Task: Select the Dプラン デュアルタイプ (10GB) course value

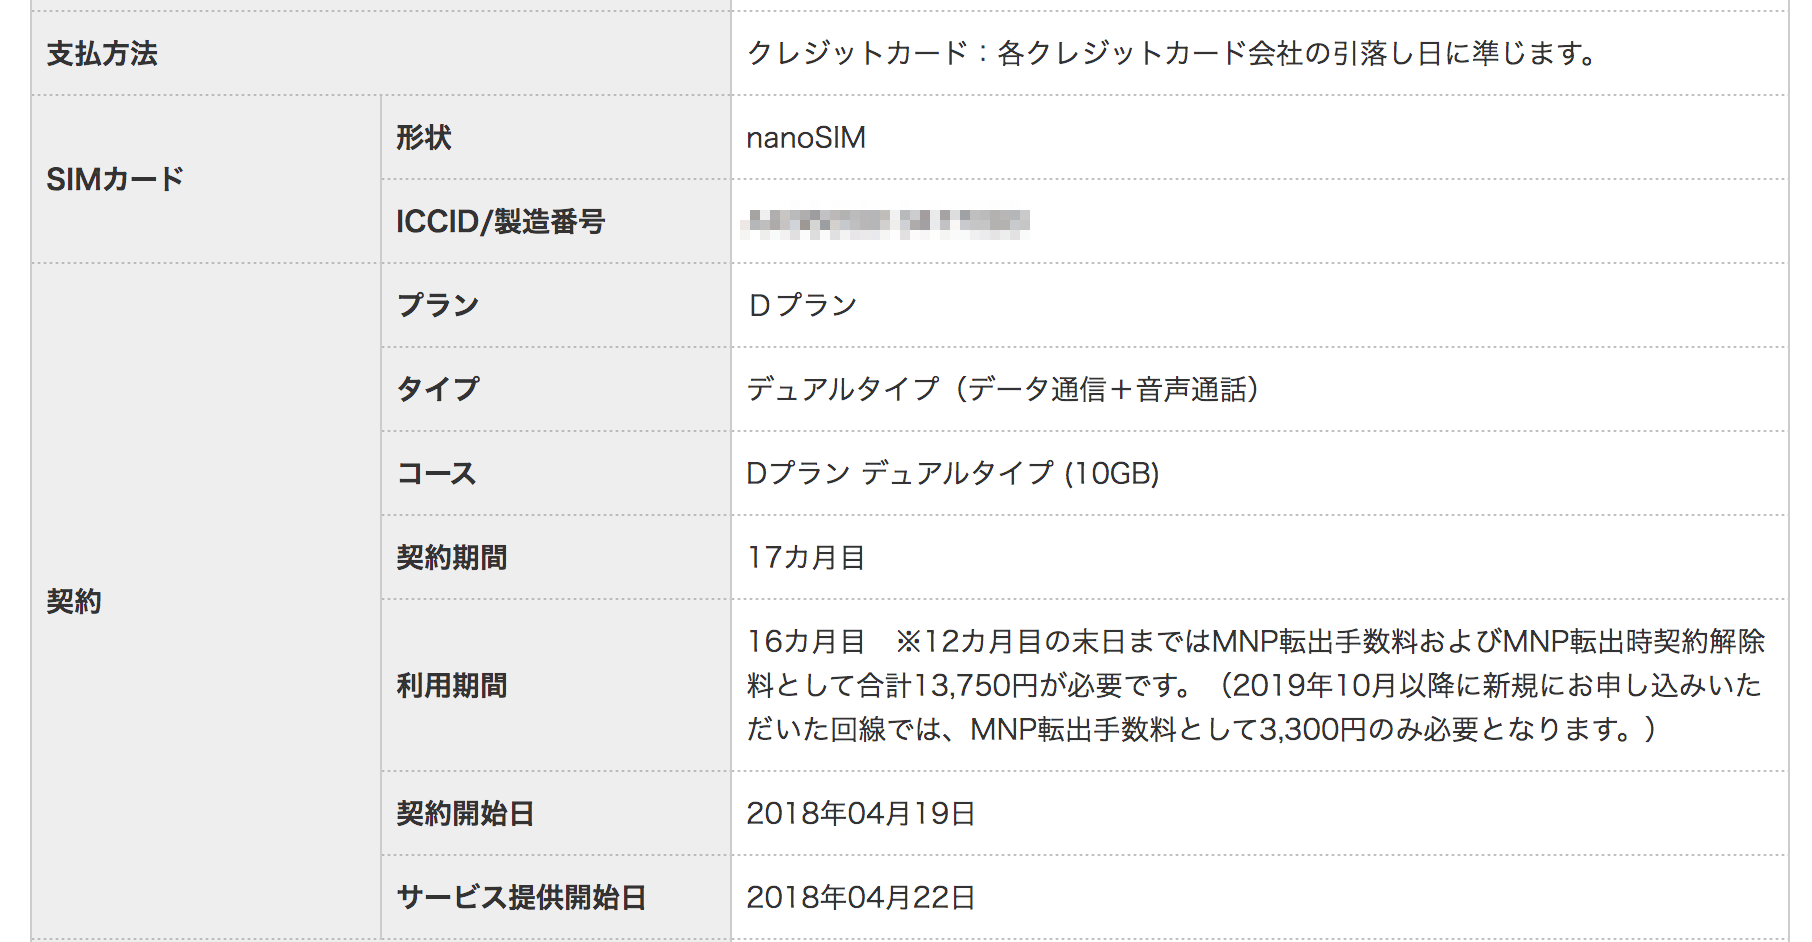Action: 953,473
